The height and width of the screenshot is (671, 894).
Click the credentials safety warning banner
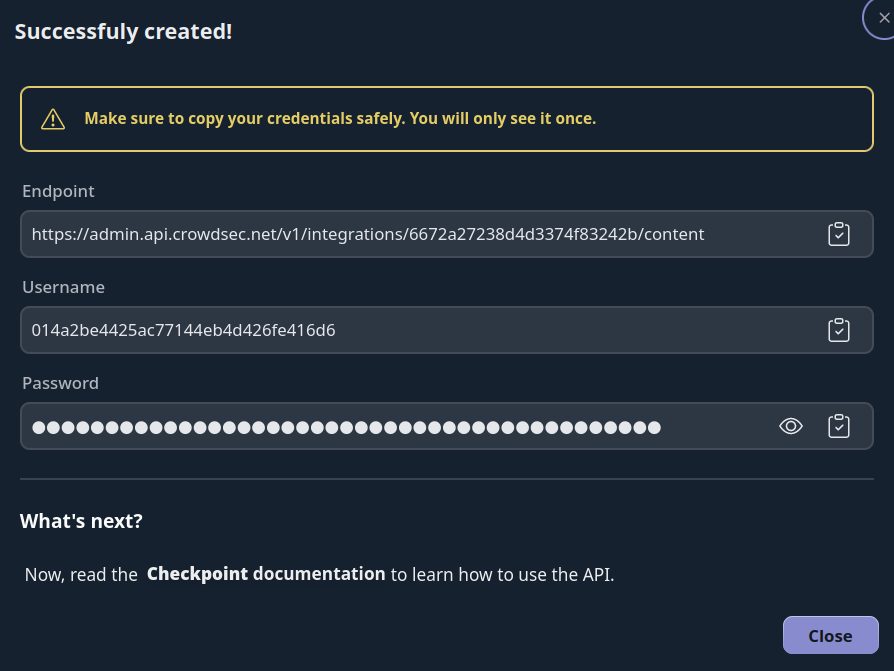point(447,118)
